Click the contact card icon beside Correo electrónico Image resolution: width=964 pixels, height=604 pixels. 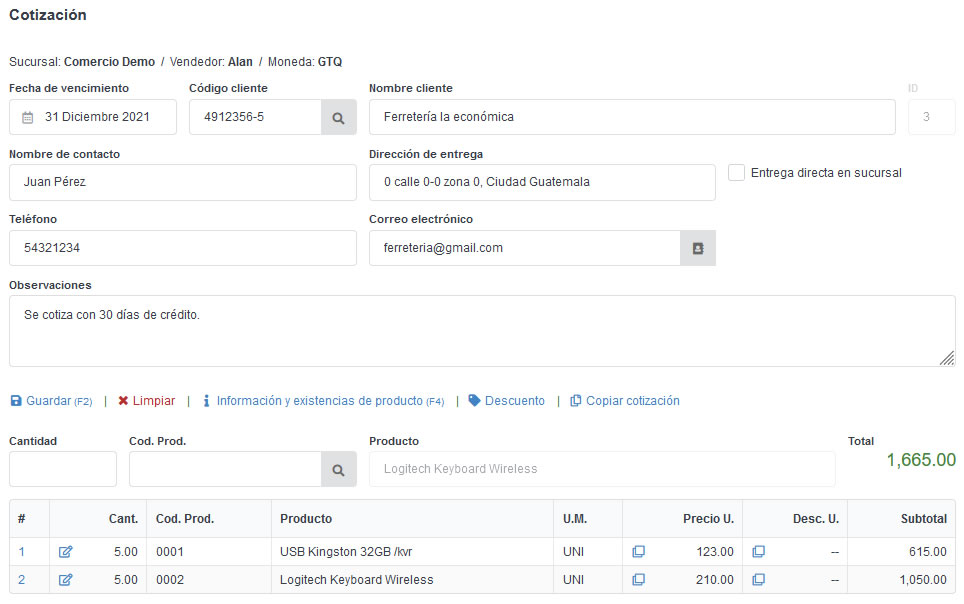(698, 248)
